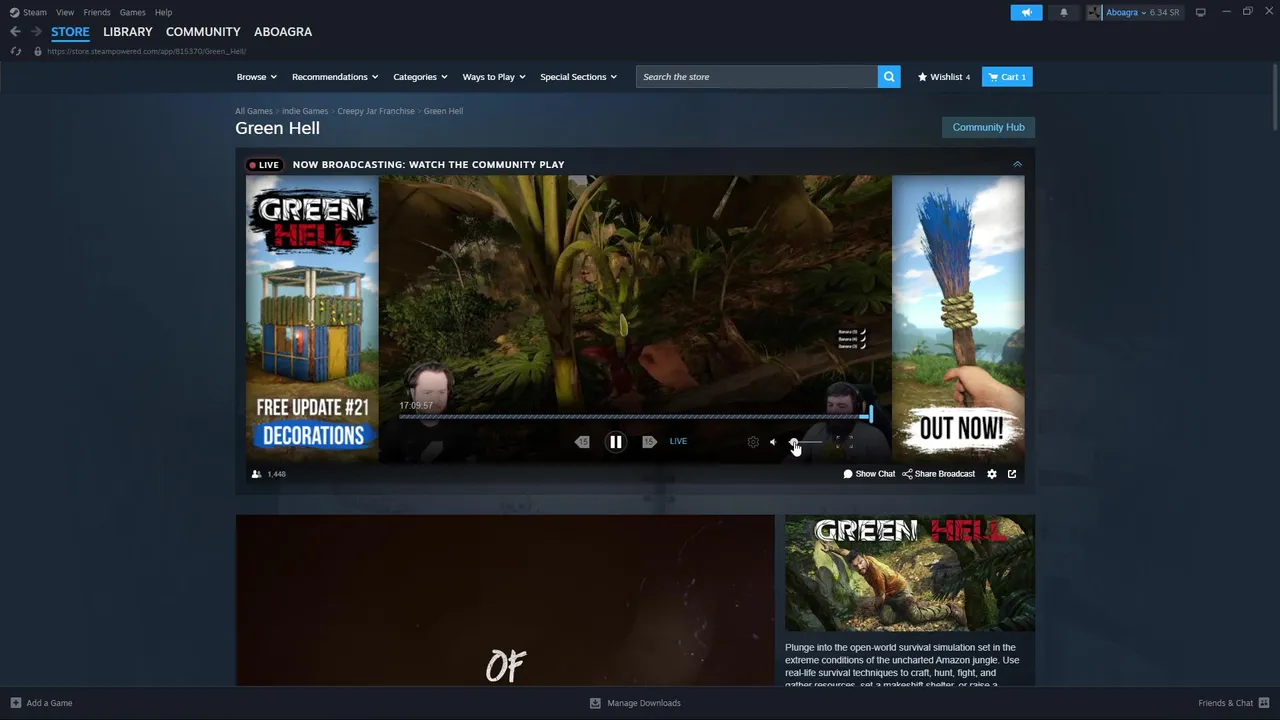This screenshot has width=1280, height=720.
Task: Open Friends & Chat
Action: tap(1234, 703)
